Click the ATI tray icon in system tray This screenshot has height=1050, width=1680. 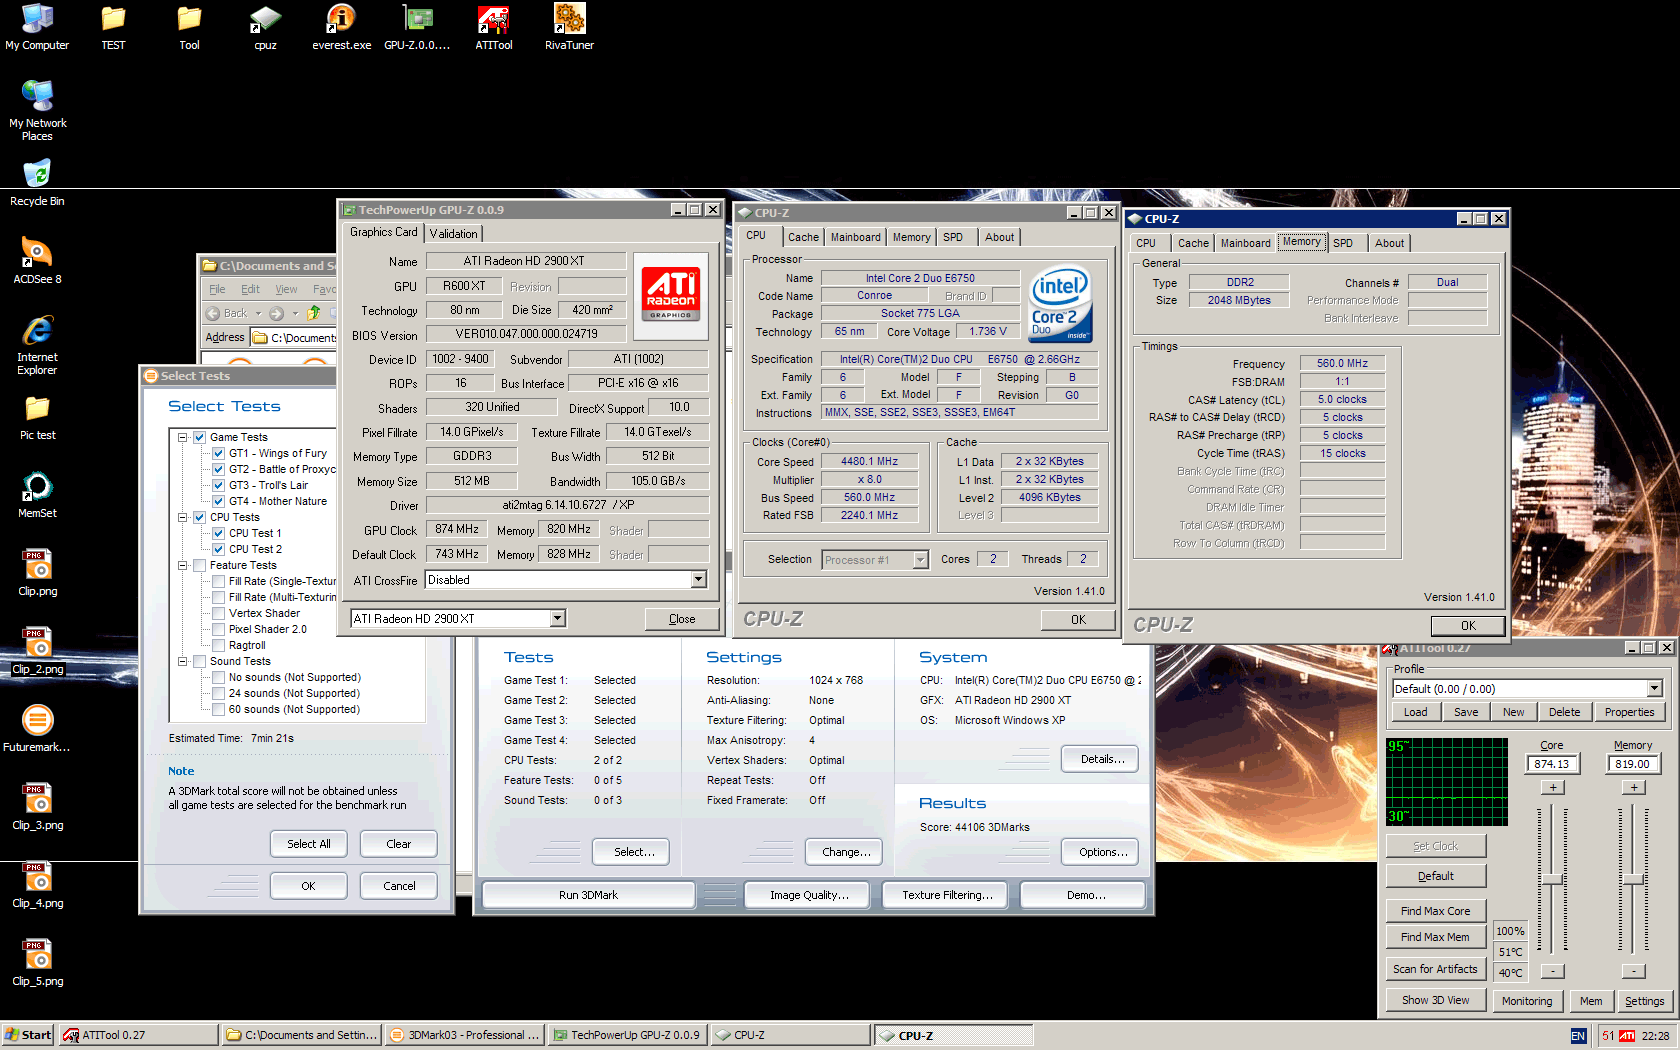click(1627, 1035)
